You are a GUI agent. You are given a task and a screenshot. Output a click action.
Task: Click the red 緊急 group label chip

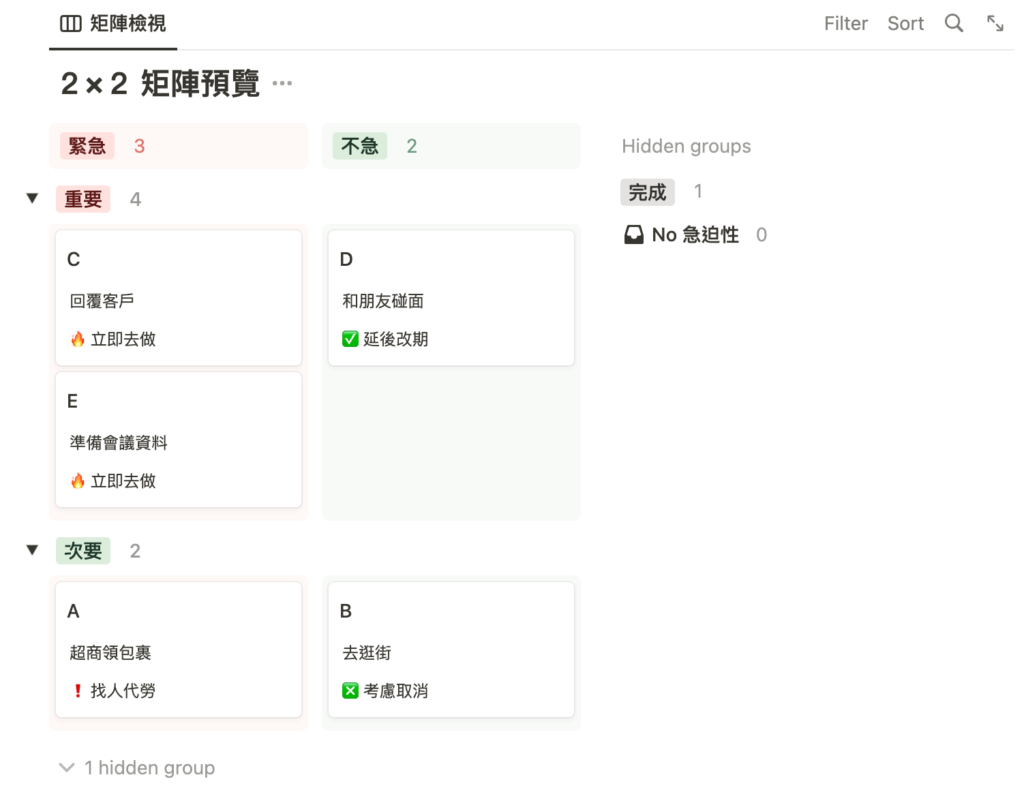(86, 145)
